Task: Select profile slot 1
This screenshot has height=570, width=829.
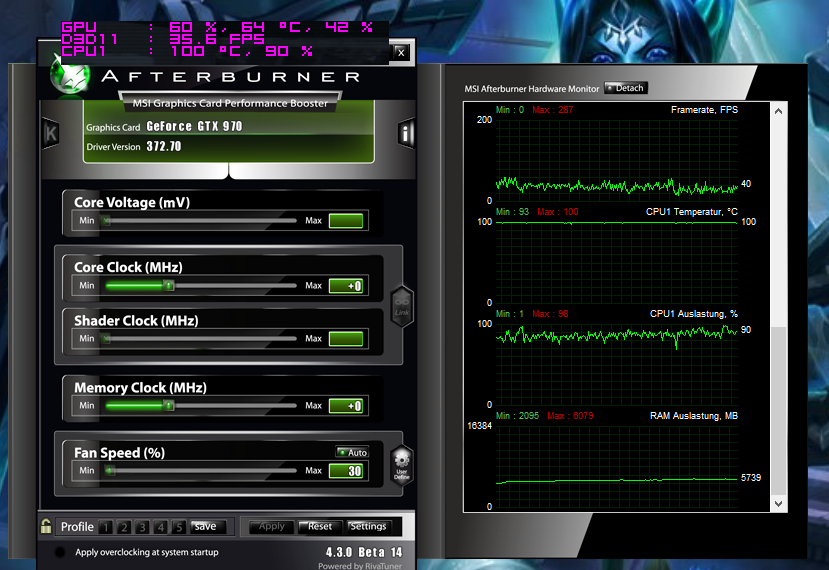Action: coord(106,527)
